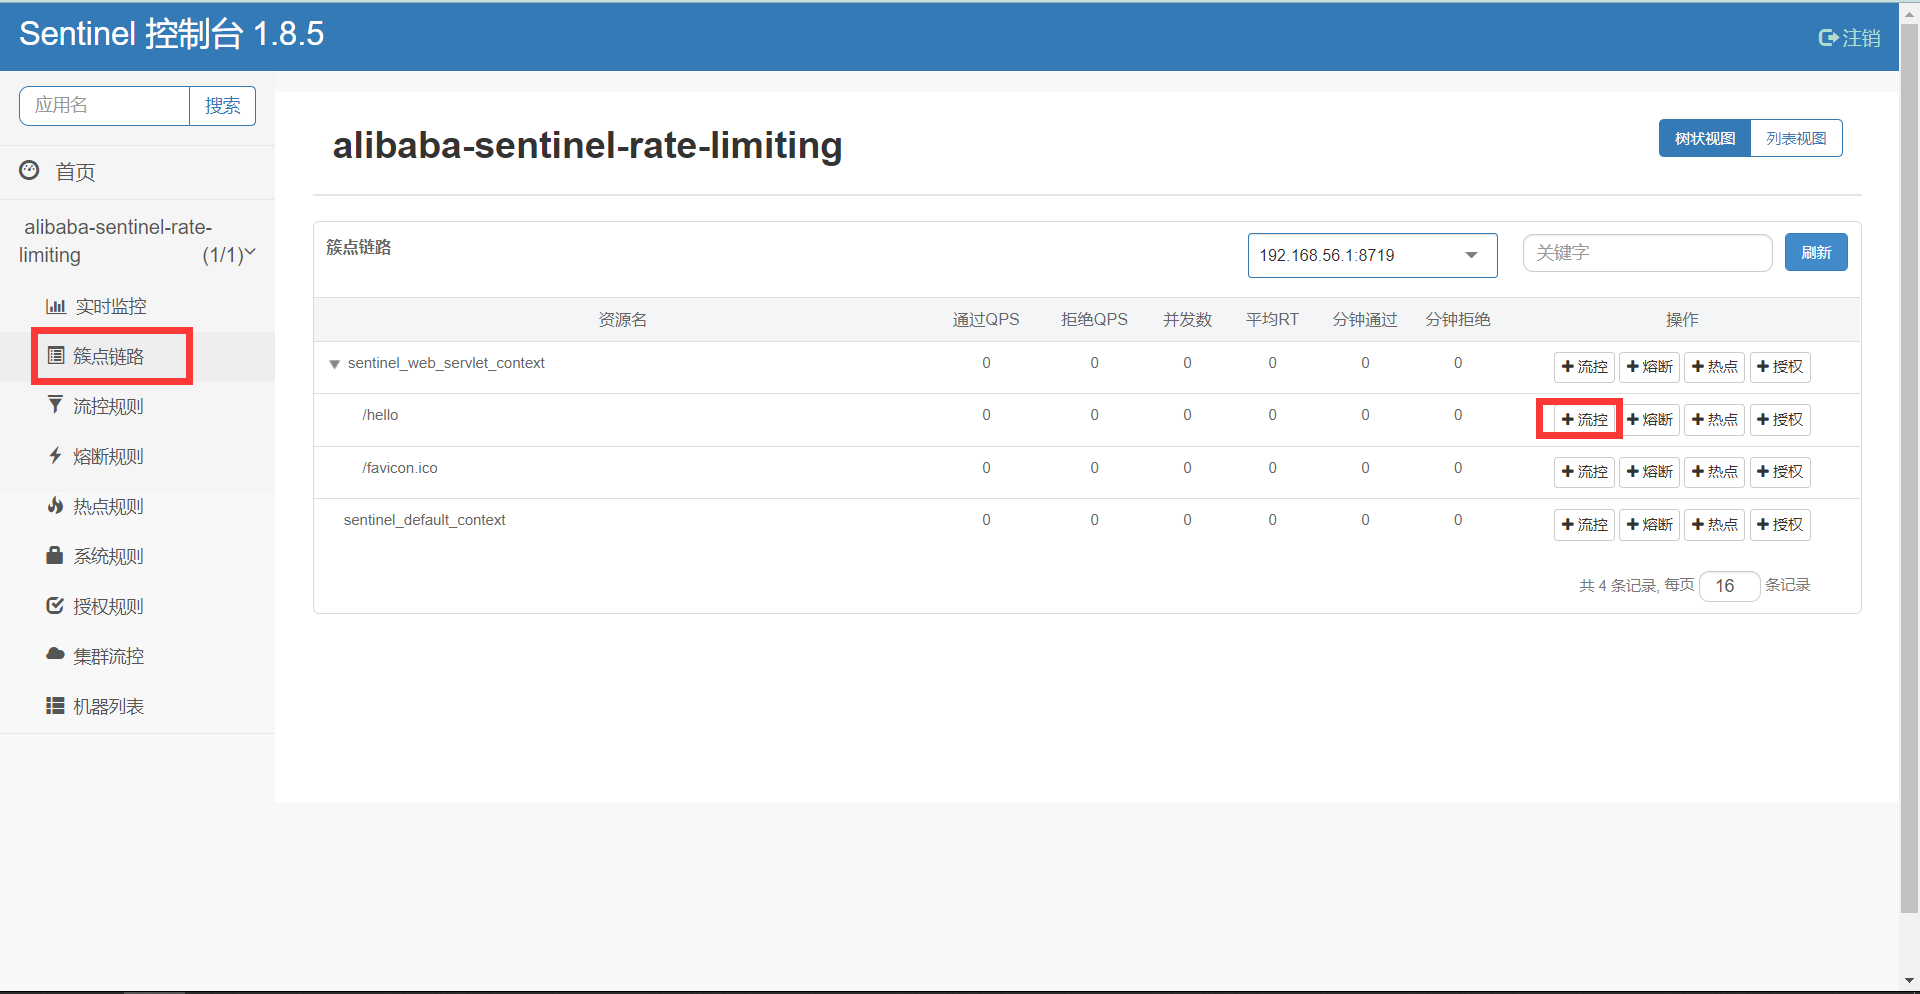Click the 平均RT column header
Viewport: 1920px width, 994px height.
click(1272, 320)
